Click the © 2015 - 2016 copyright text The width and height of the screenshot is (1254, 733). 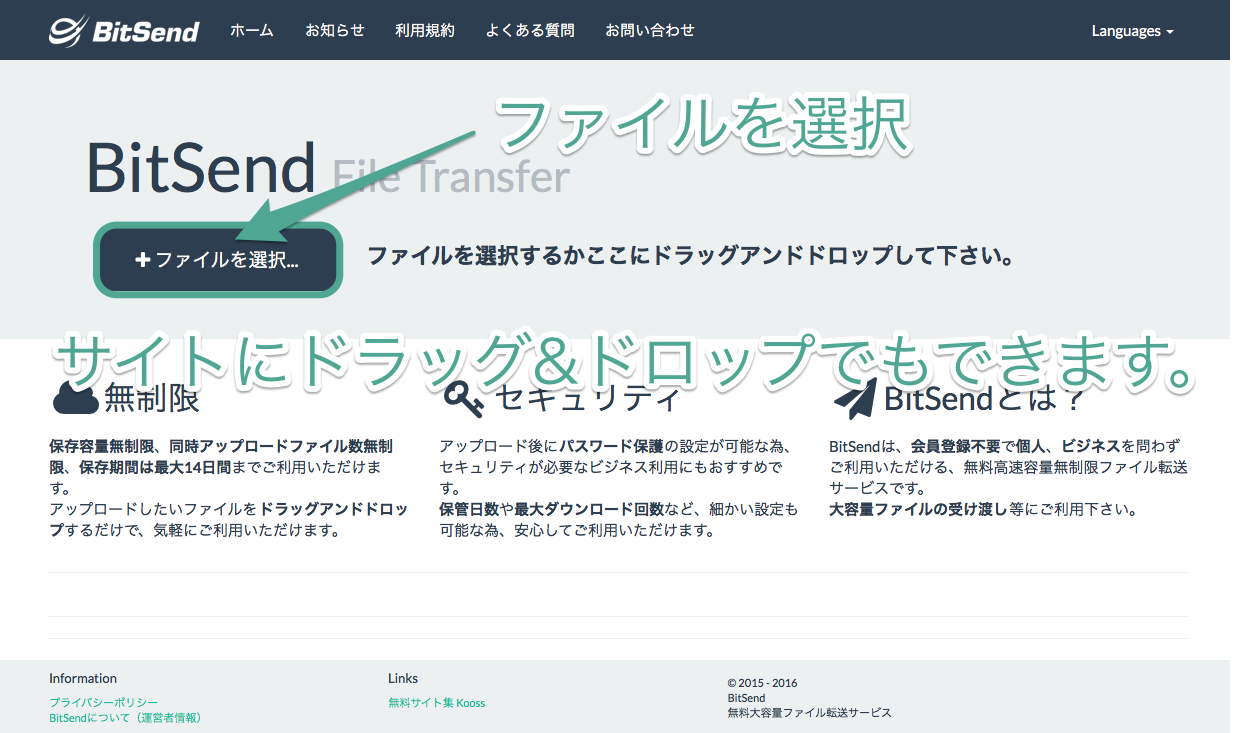[x=762, y=683]
